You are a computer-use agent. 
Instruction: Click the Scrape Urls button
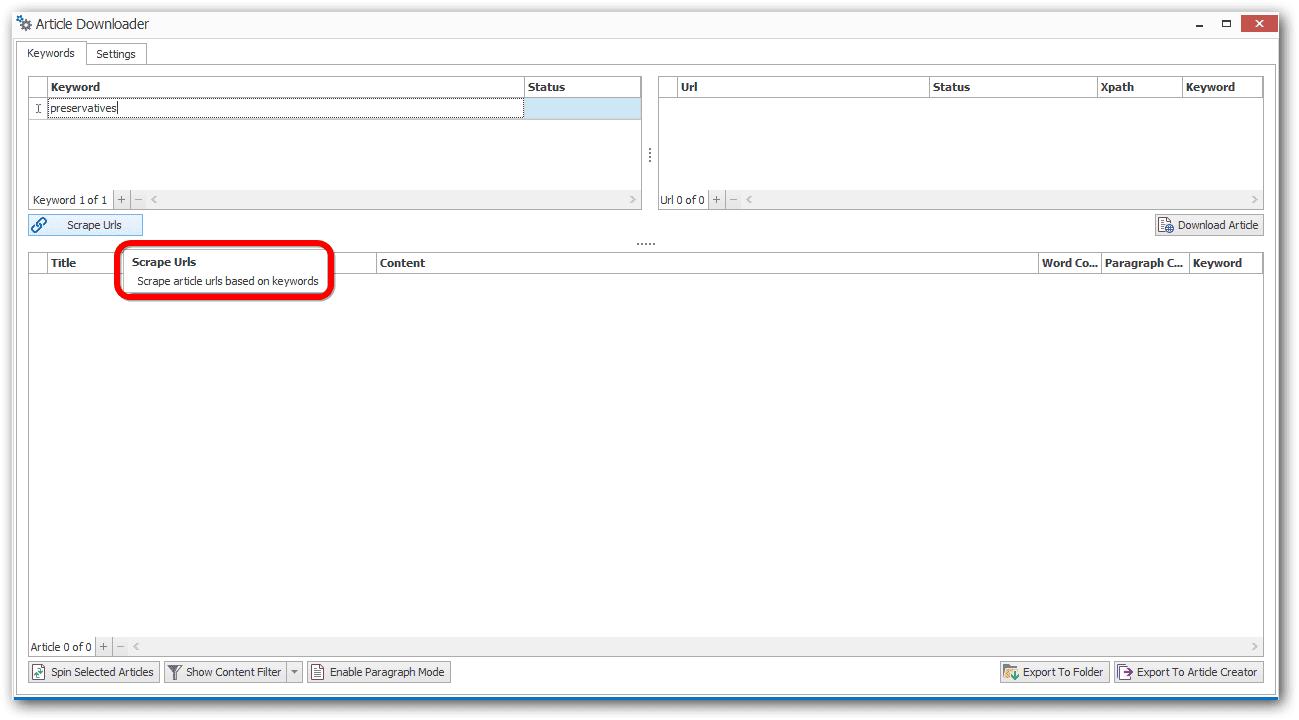pos(86,225)
